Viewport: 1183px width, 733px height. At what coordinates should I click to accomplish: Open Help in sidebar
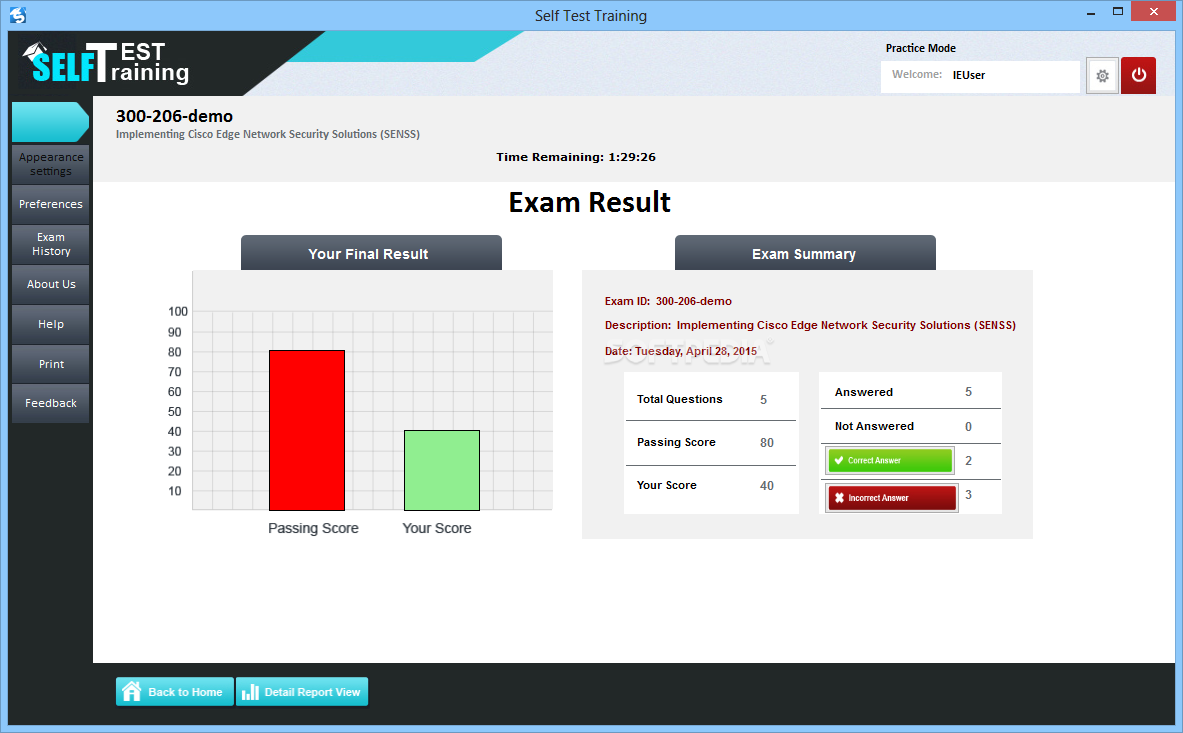51,324
